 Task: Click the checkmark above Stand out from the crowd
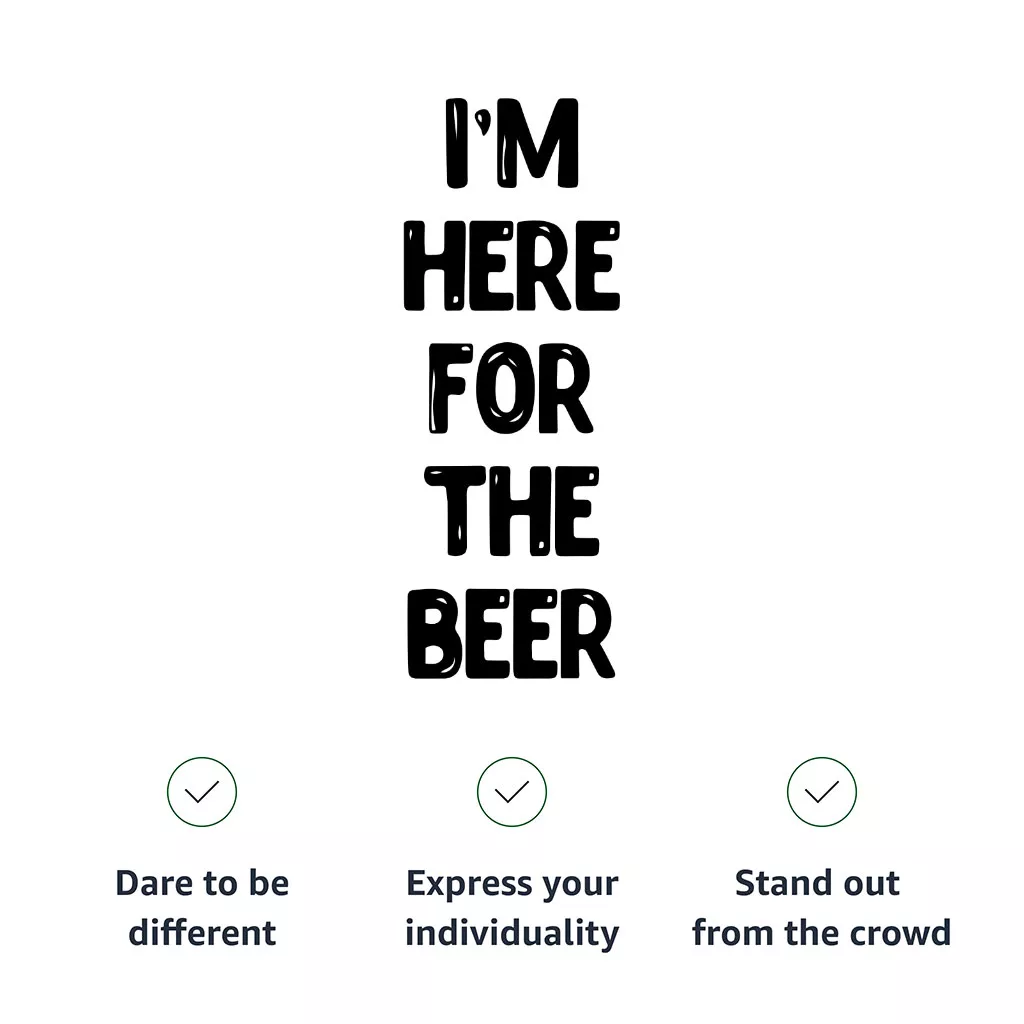822,792
